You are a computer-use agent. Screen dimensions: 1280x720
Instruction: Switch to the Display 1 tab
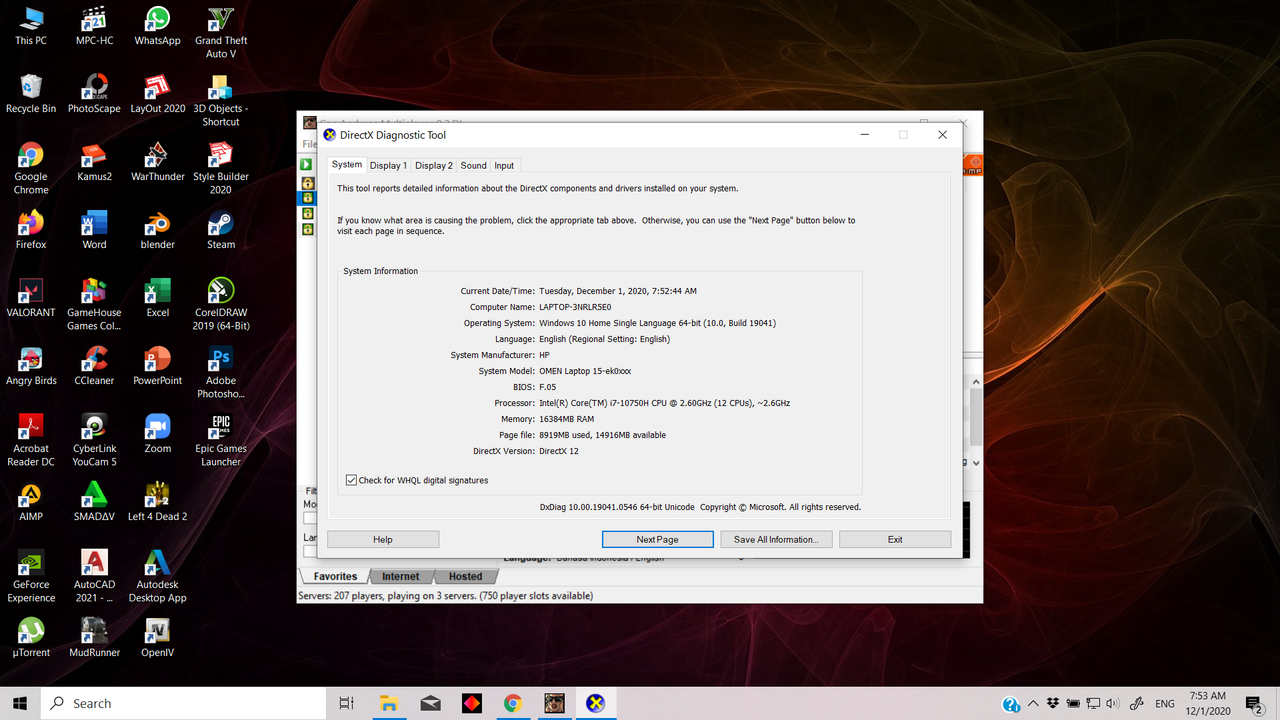tap(388, 165)
